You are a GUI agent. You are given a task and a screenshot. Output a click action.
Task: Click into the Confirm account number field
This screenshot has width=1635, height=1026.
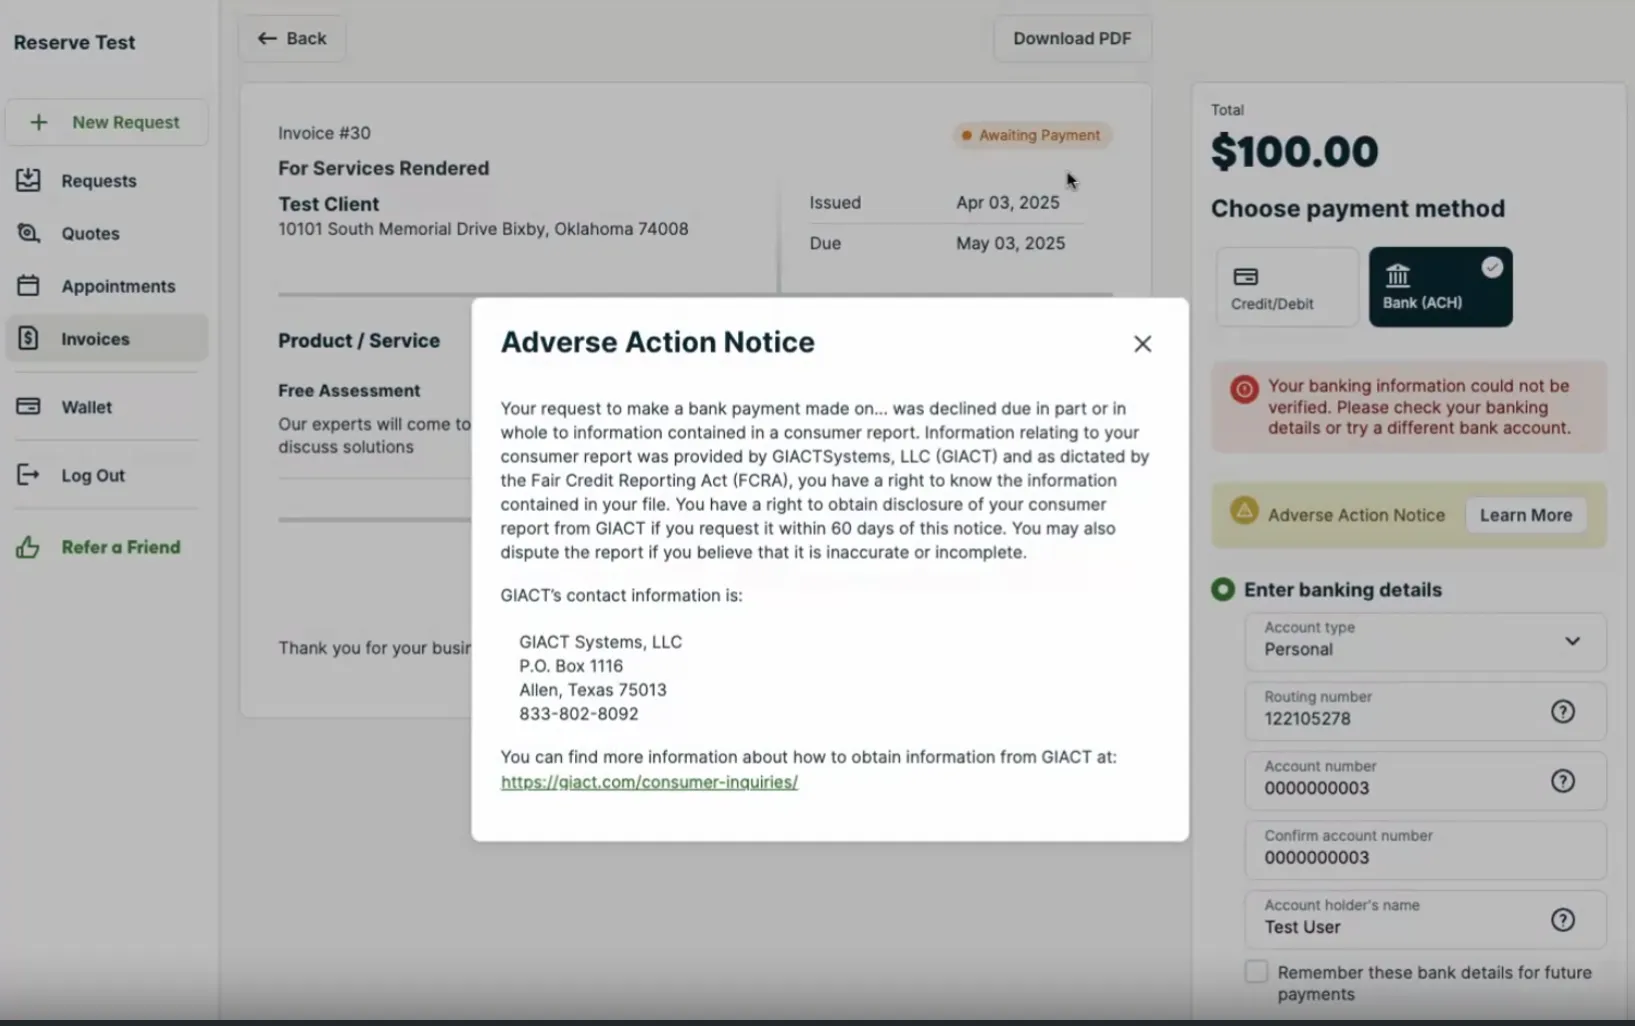pos(1425,850)
